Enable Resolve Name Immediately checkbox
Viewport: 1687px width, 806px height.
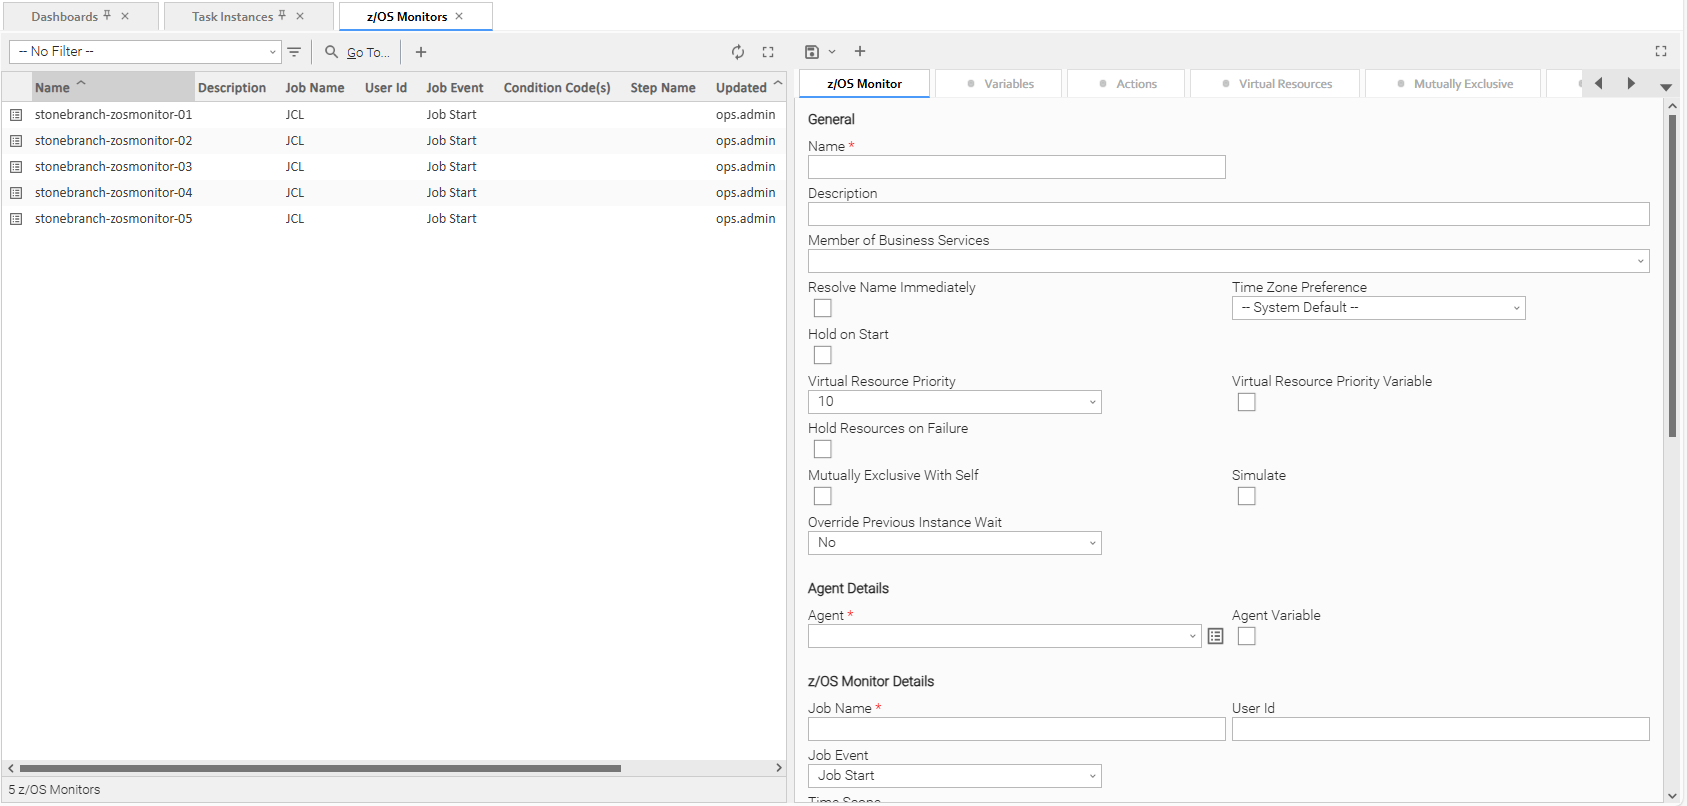point(822,308)
